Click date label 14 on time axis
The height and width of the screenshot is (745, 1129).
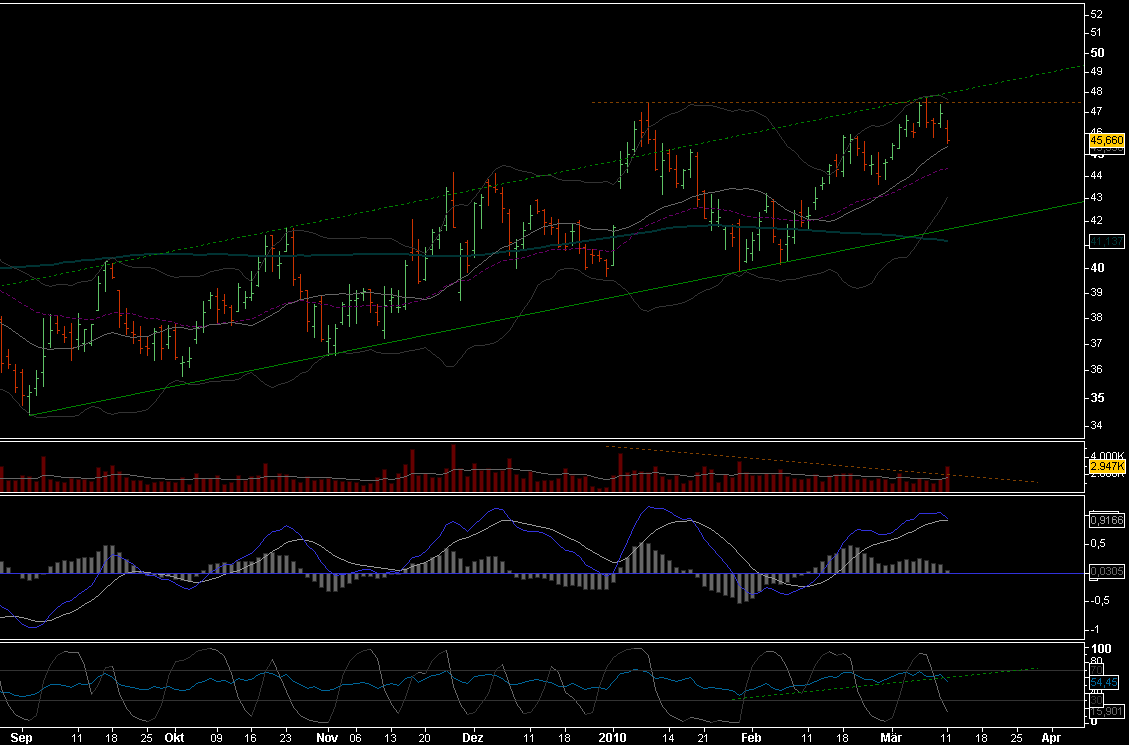tap(669, 738)
